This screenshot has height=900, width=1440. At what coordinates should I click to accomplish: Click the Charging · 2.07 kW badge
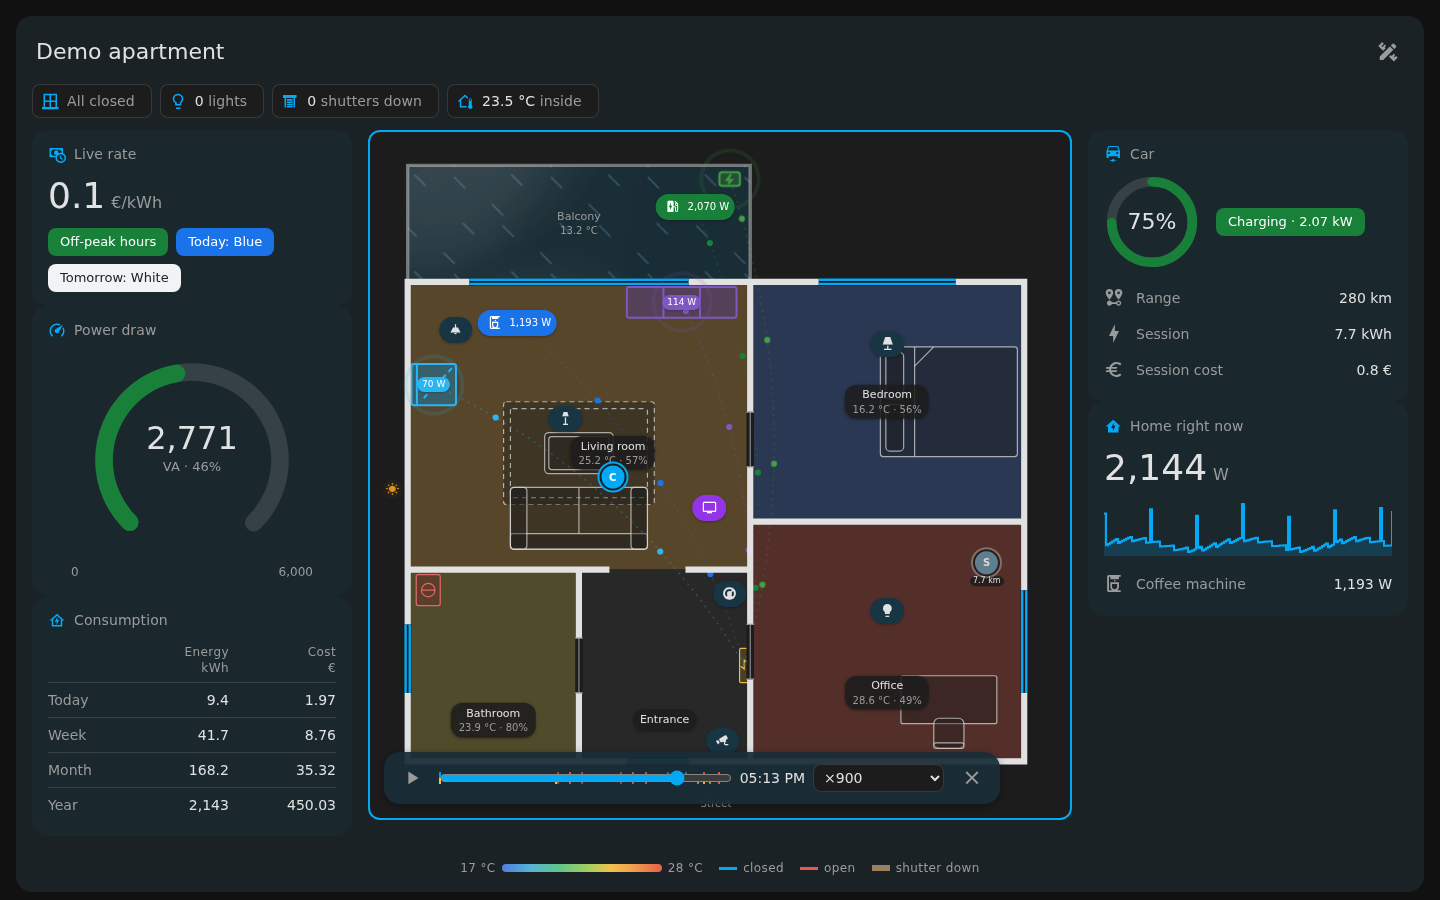[1290, 222]
